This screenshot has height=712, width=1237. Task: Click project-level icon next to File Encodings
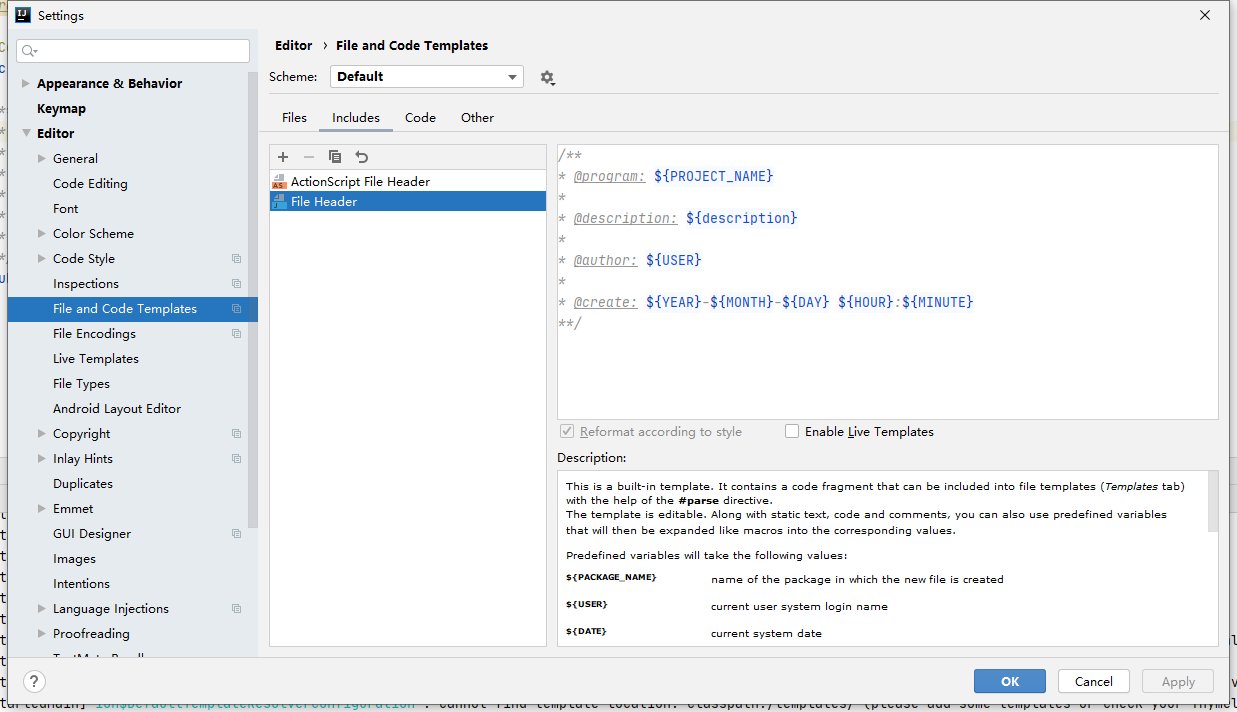click(x=236, y=334)
